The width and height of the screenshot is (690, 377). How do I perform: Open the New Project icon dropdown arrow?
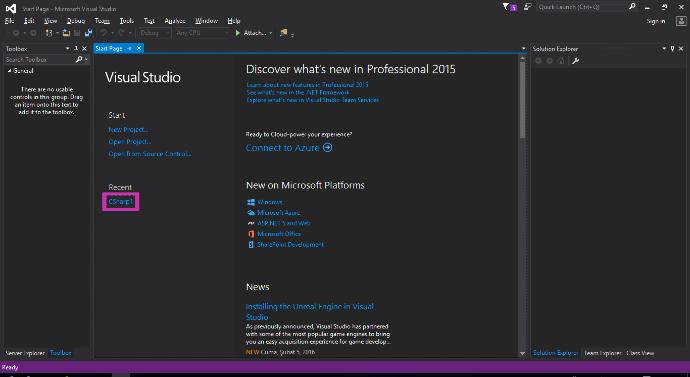(57, 33)
